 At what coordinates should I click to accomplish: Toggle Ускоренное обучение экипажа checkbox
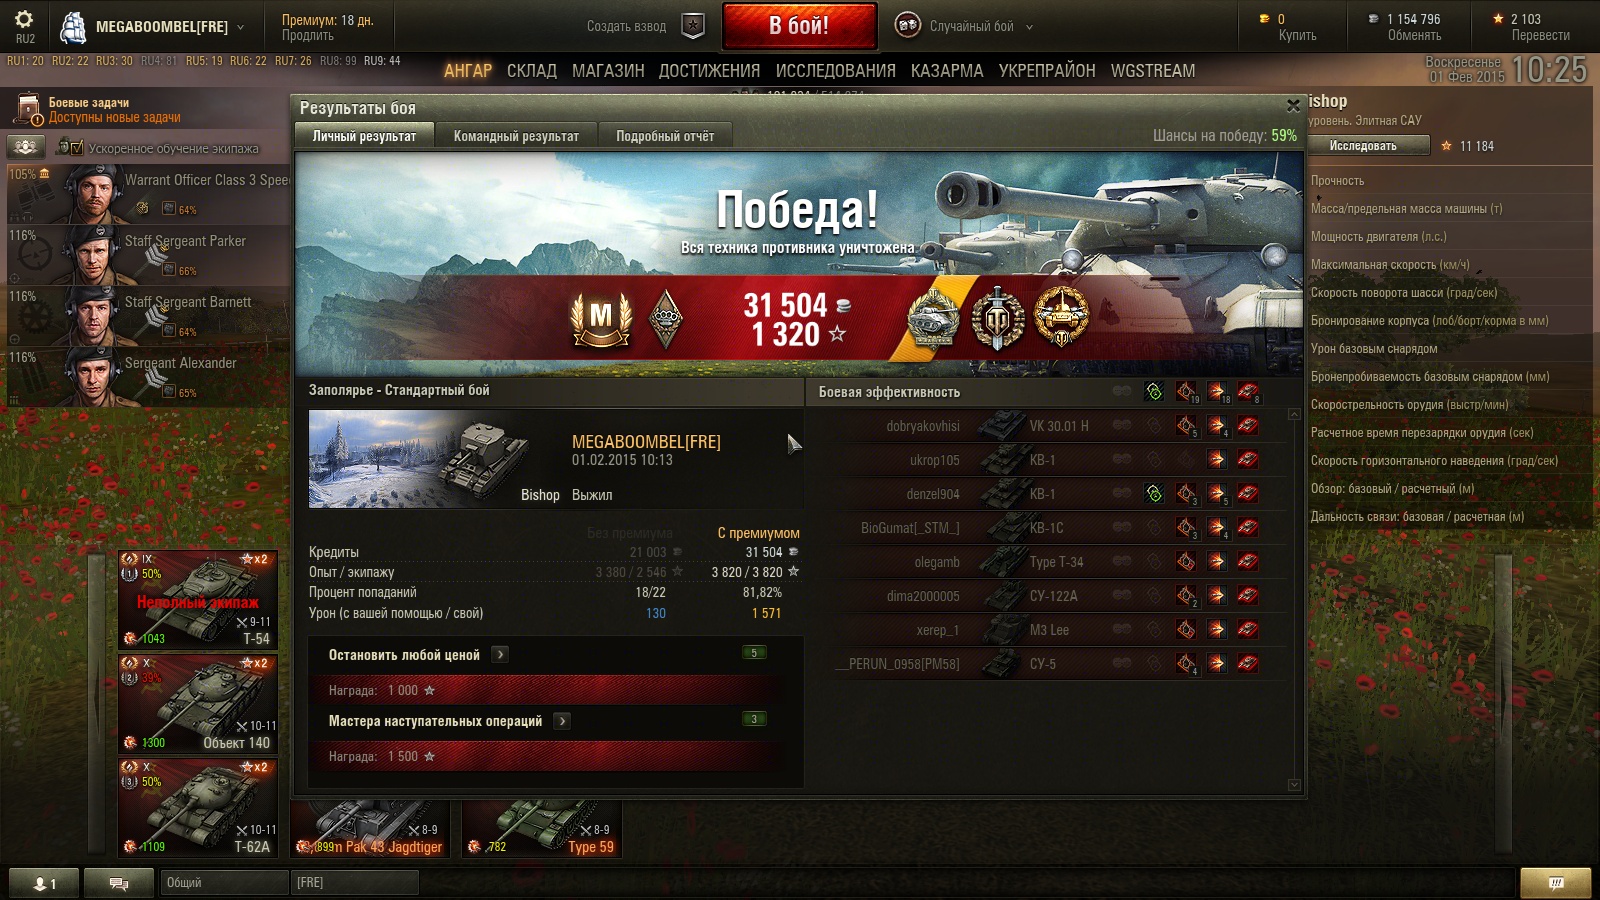(x=70, y=147)
